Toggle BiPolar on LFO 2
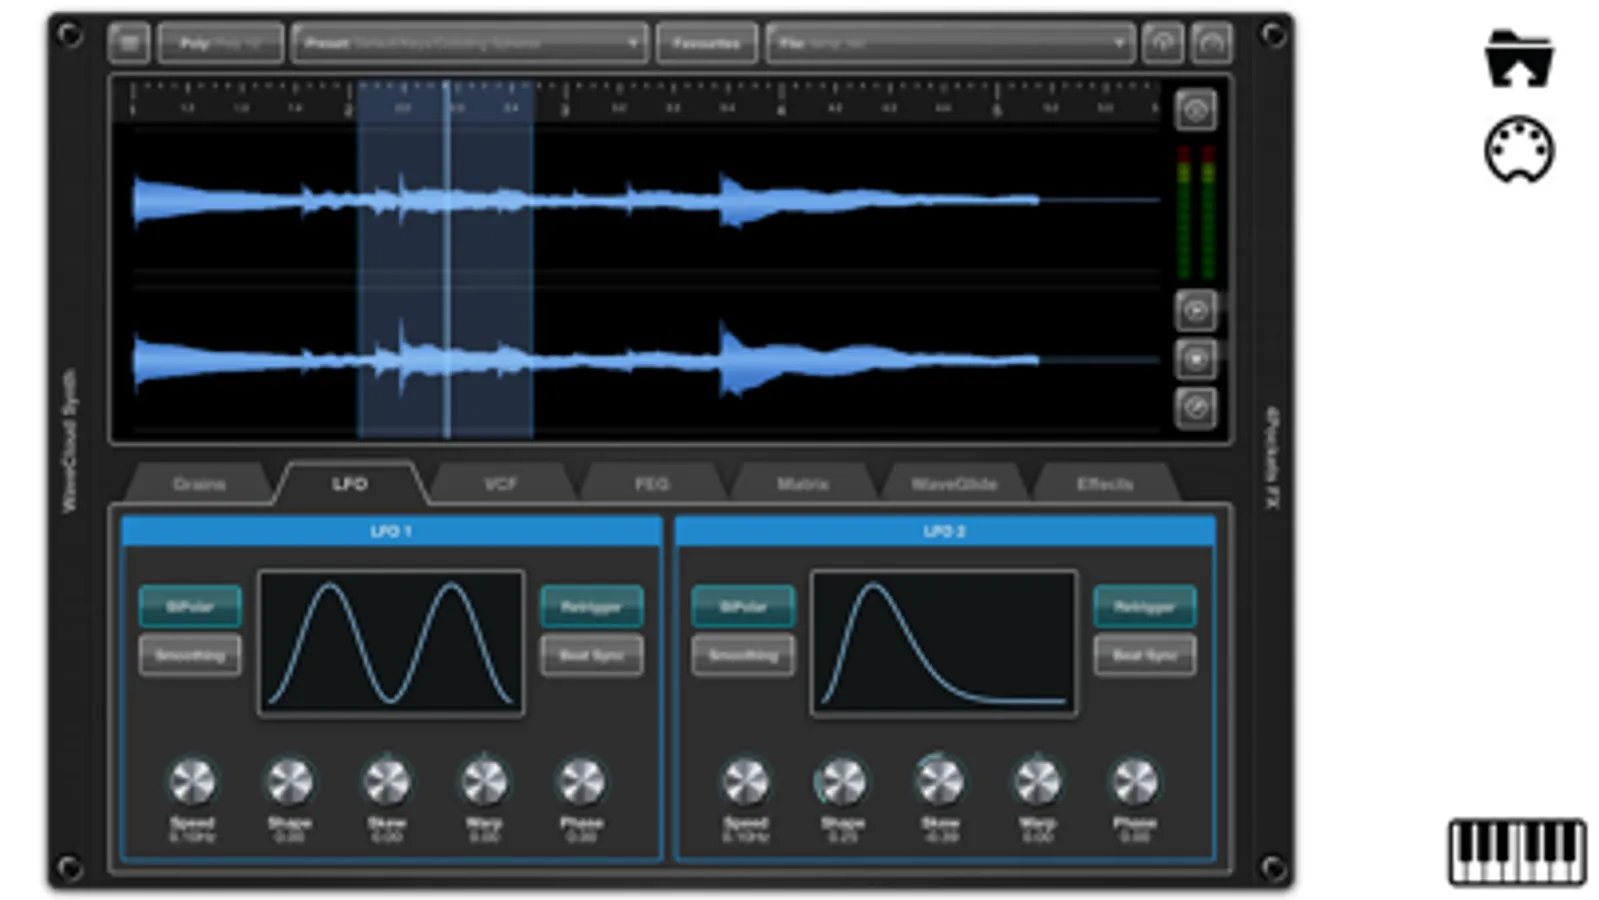The width and height of the screenshot is (1599, 900). click(x=743, y=607)
